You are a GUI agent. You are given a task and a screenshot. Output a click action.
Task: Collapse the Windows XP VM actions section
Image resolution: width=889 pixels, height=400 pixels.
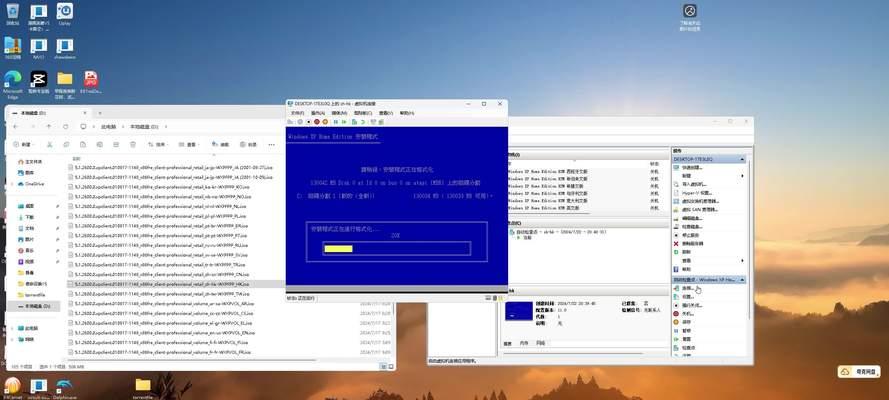(x=742, y=280)
